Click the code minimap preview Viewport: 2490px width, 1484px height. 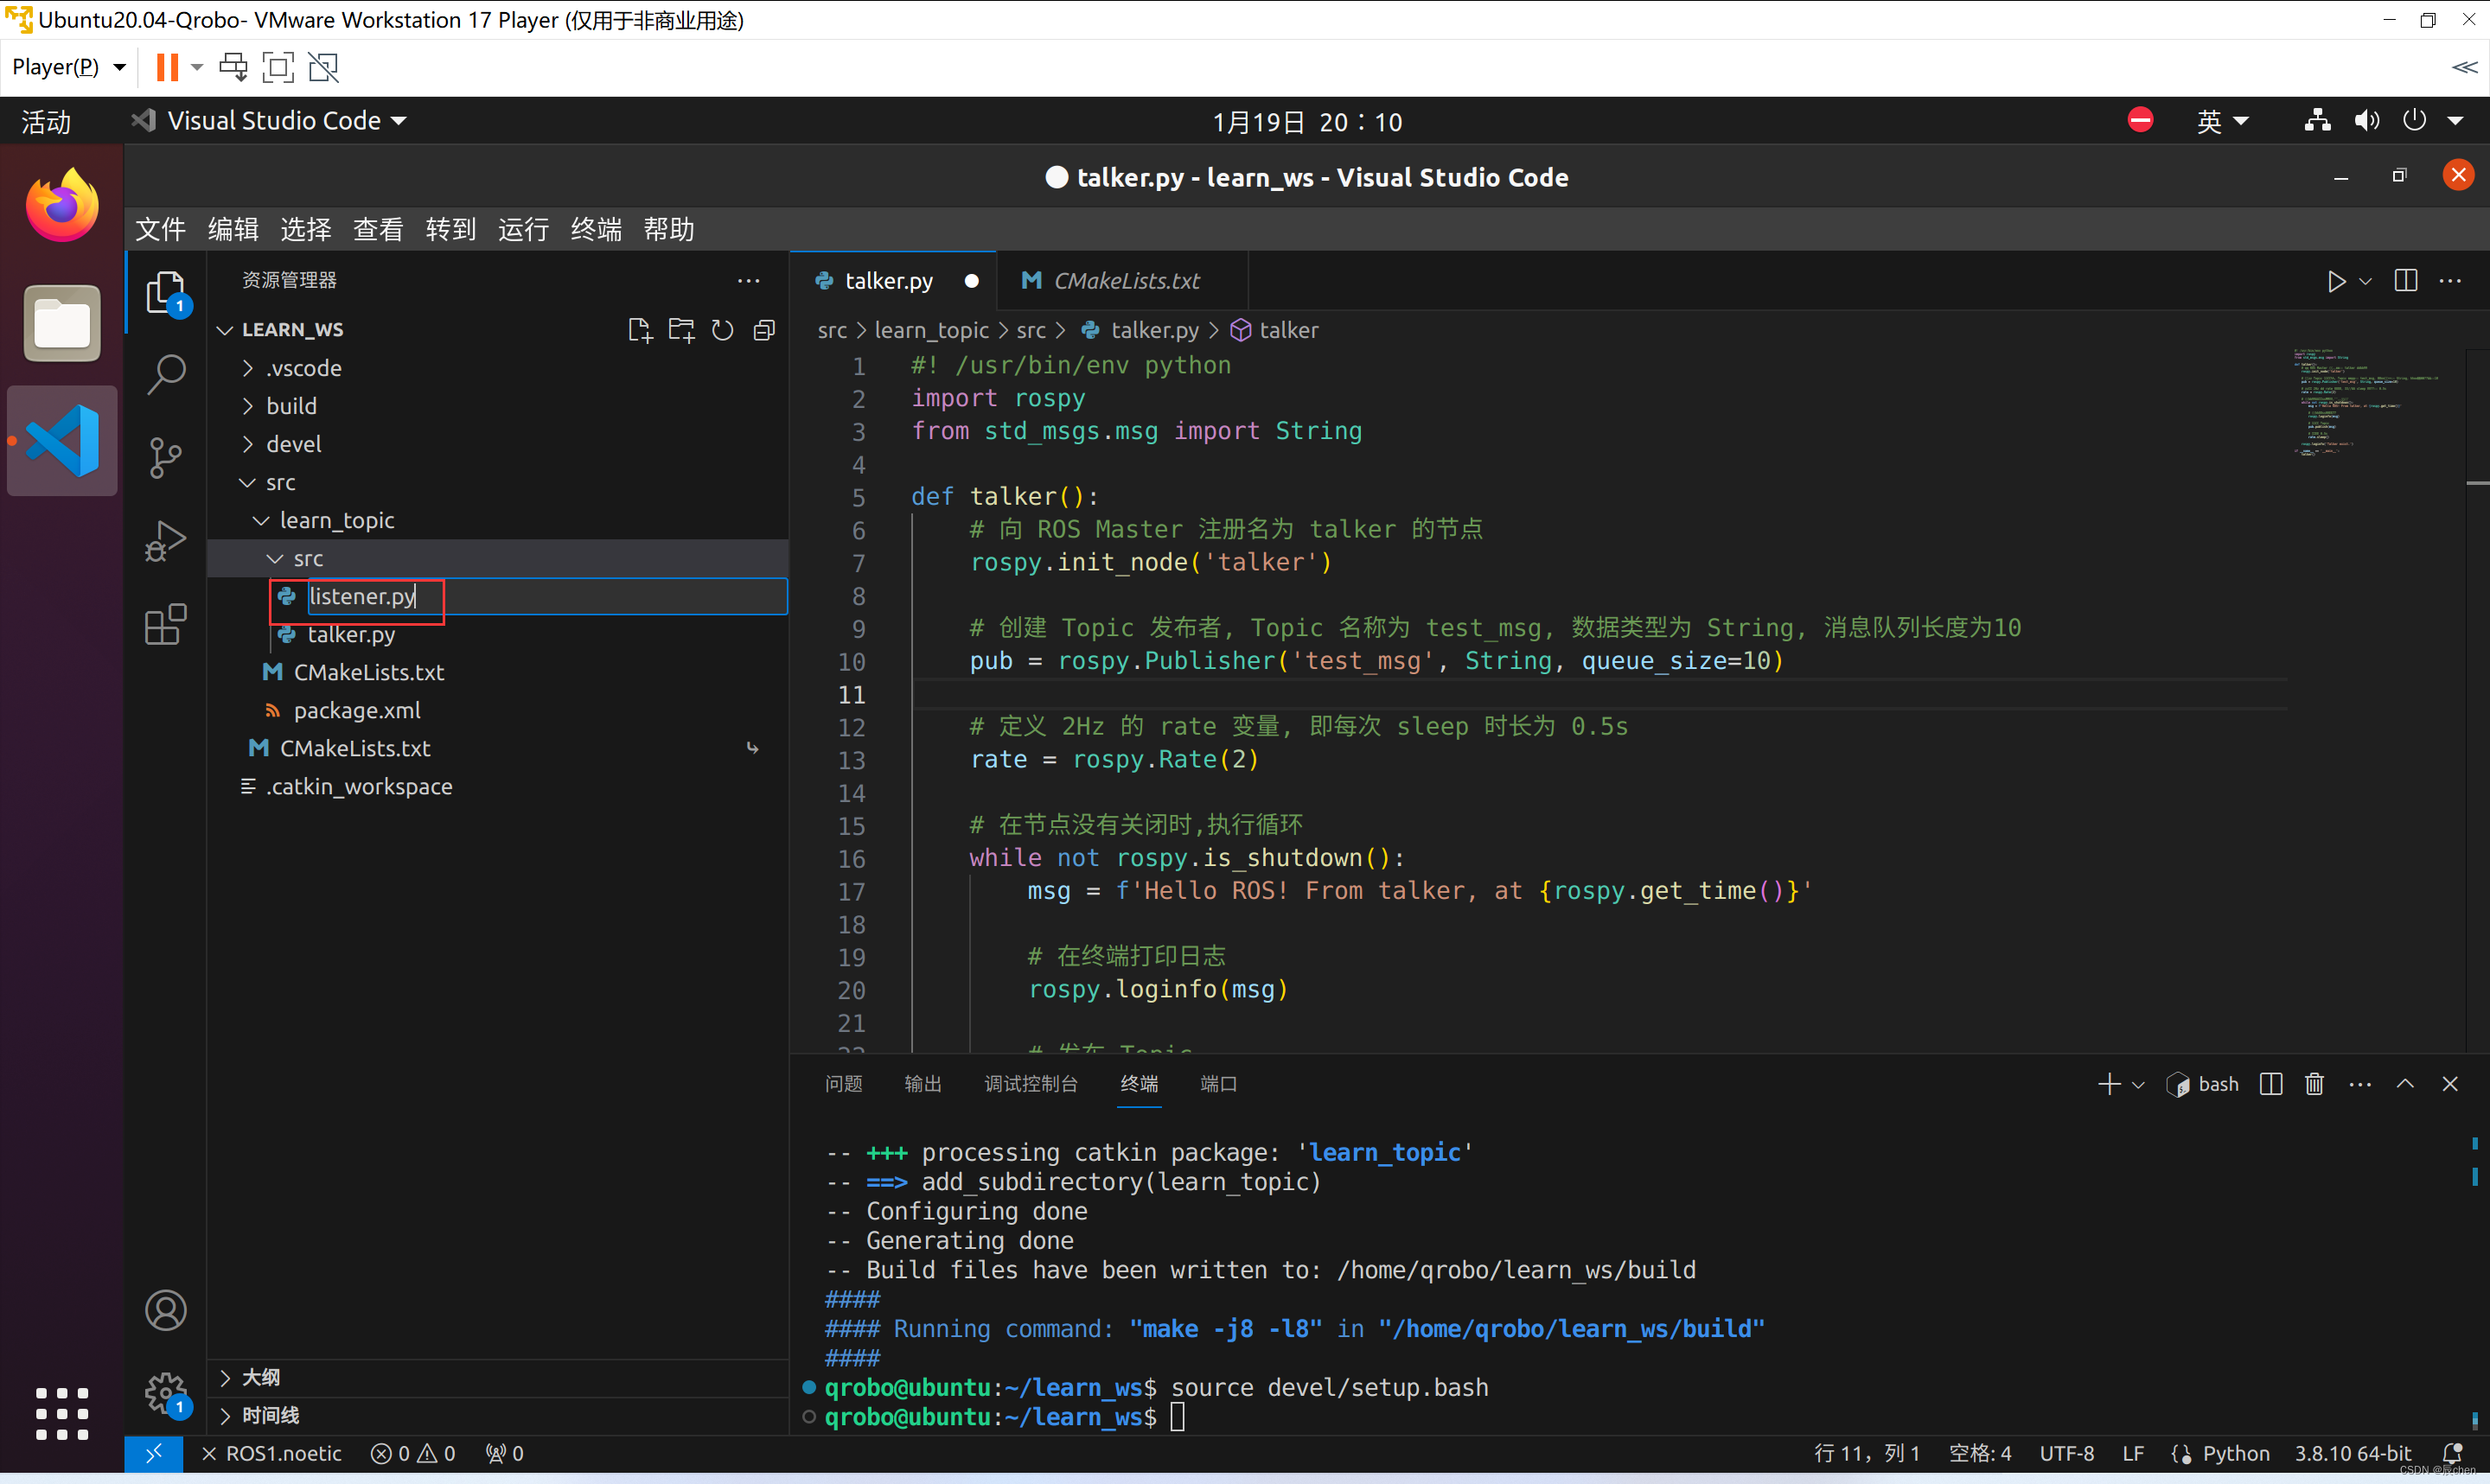click(x=2368, y=403)
